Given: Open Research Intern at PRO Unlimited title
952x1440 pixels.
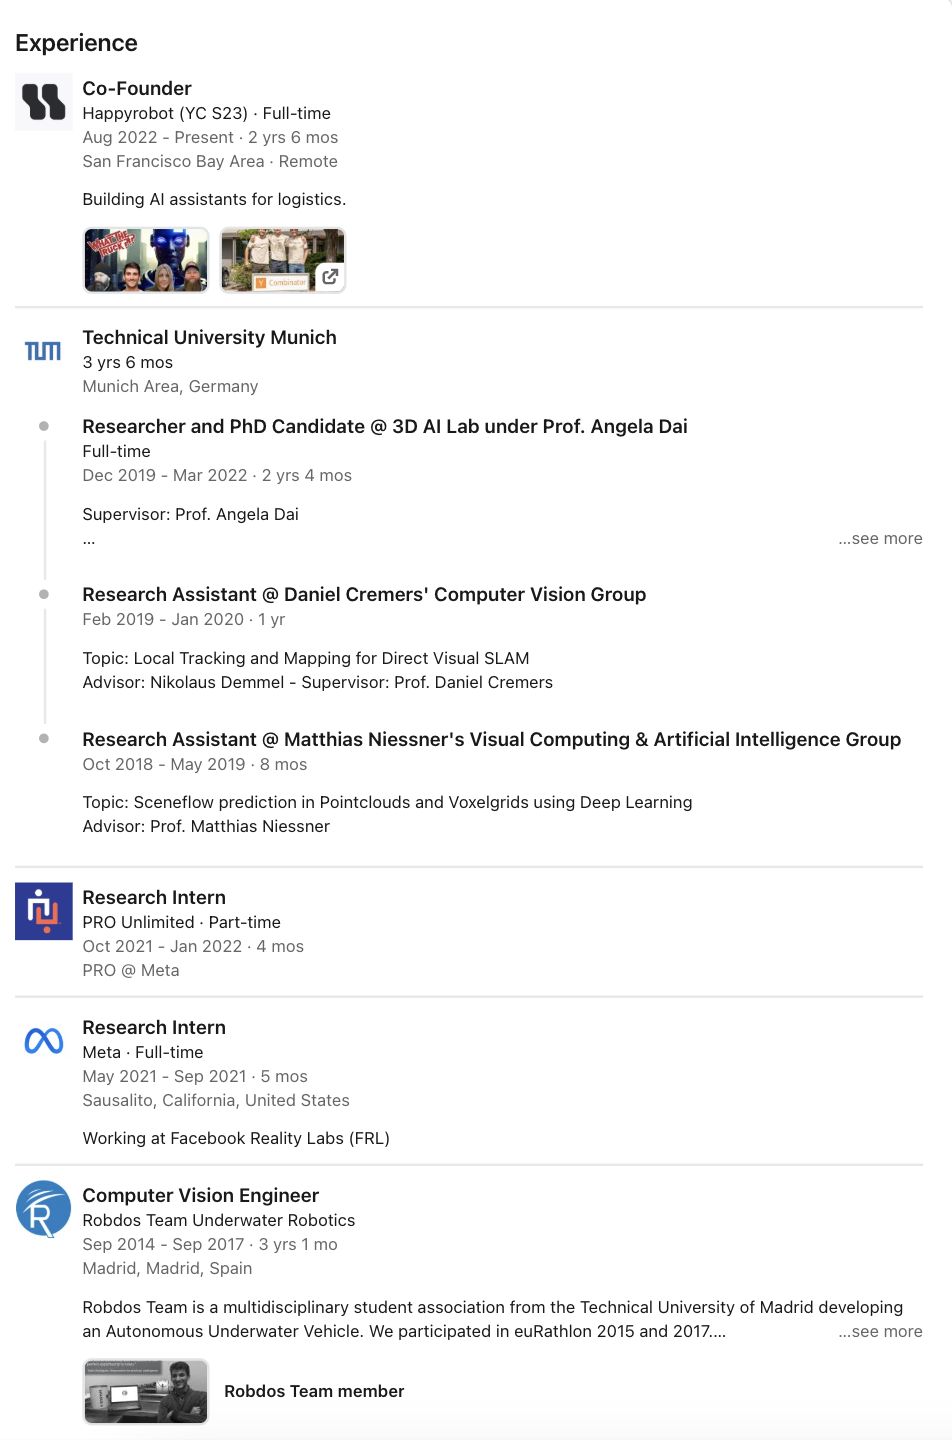Looking at the screenshot, I should [154, 897].
